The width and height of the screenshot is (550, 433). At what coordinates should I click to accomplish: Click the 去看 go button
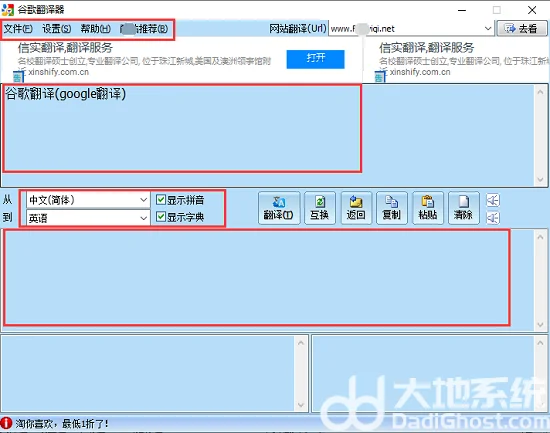point(522,28)
